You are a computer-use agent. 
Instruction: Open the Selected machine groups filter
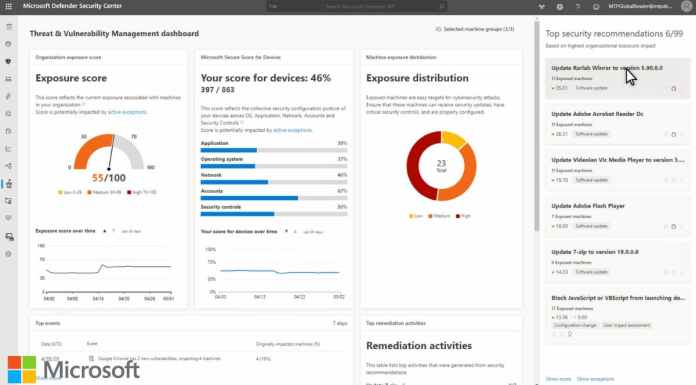click(475, 29)
